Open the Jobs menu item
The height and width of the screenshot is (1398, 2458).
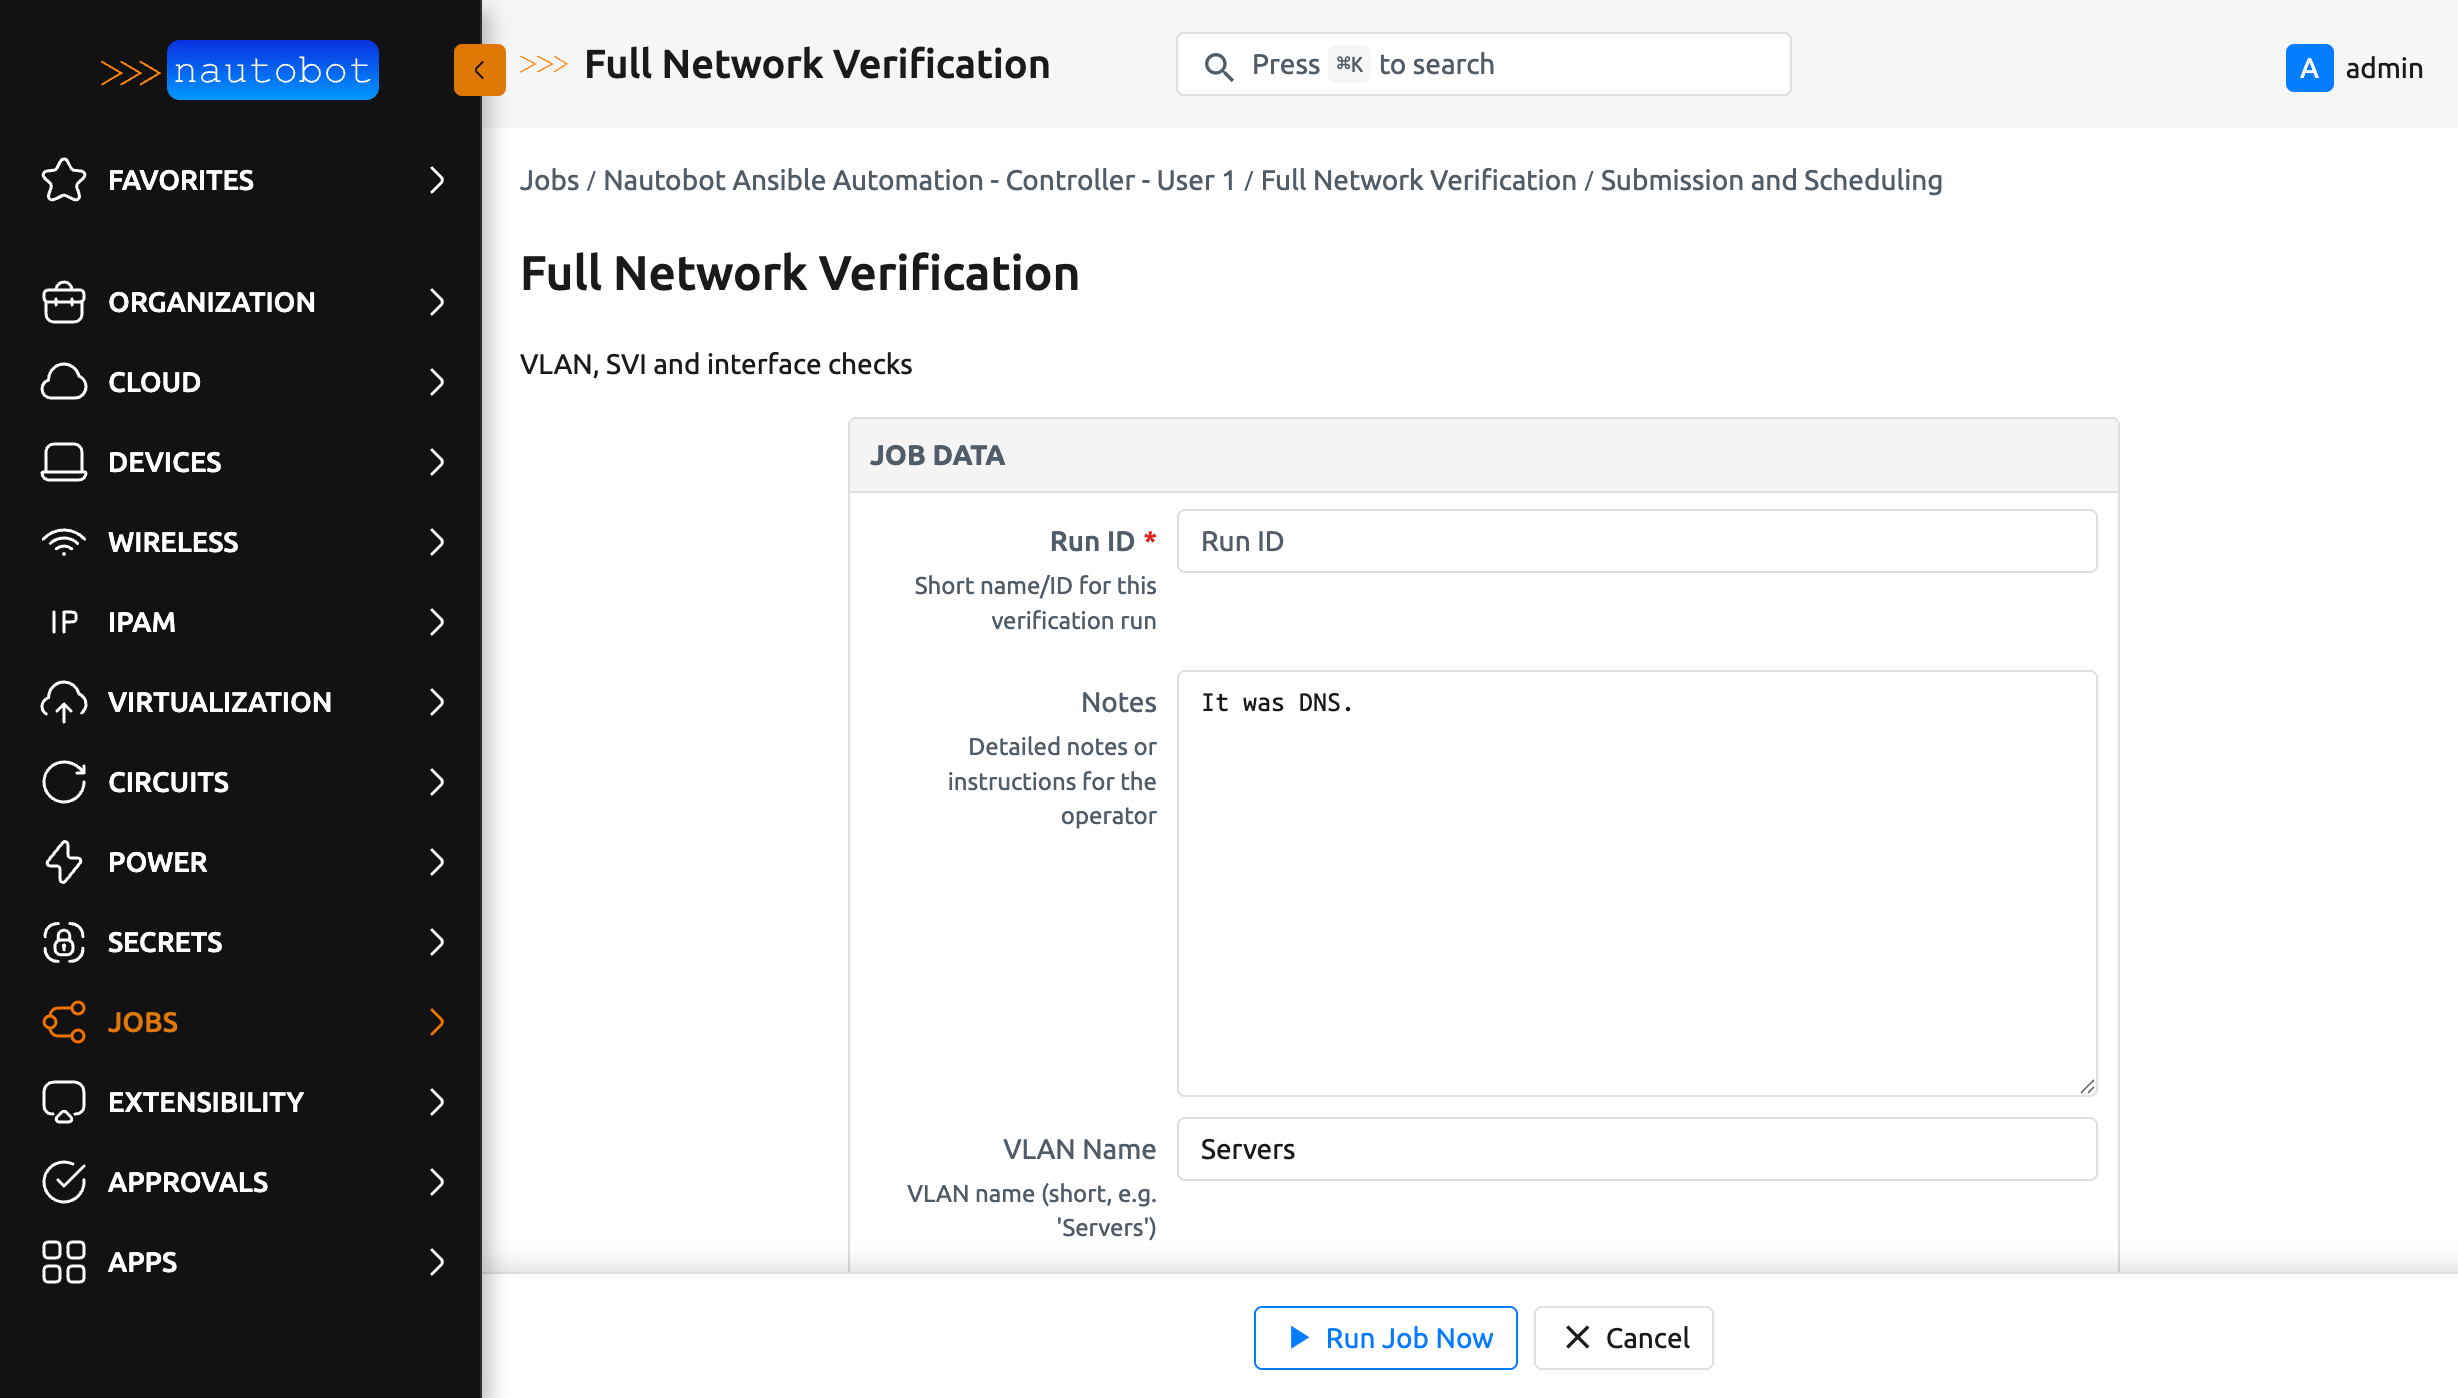(x=143, y=1022)
